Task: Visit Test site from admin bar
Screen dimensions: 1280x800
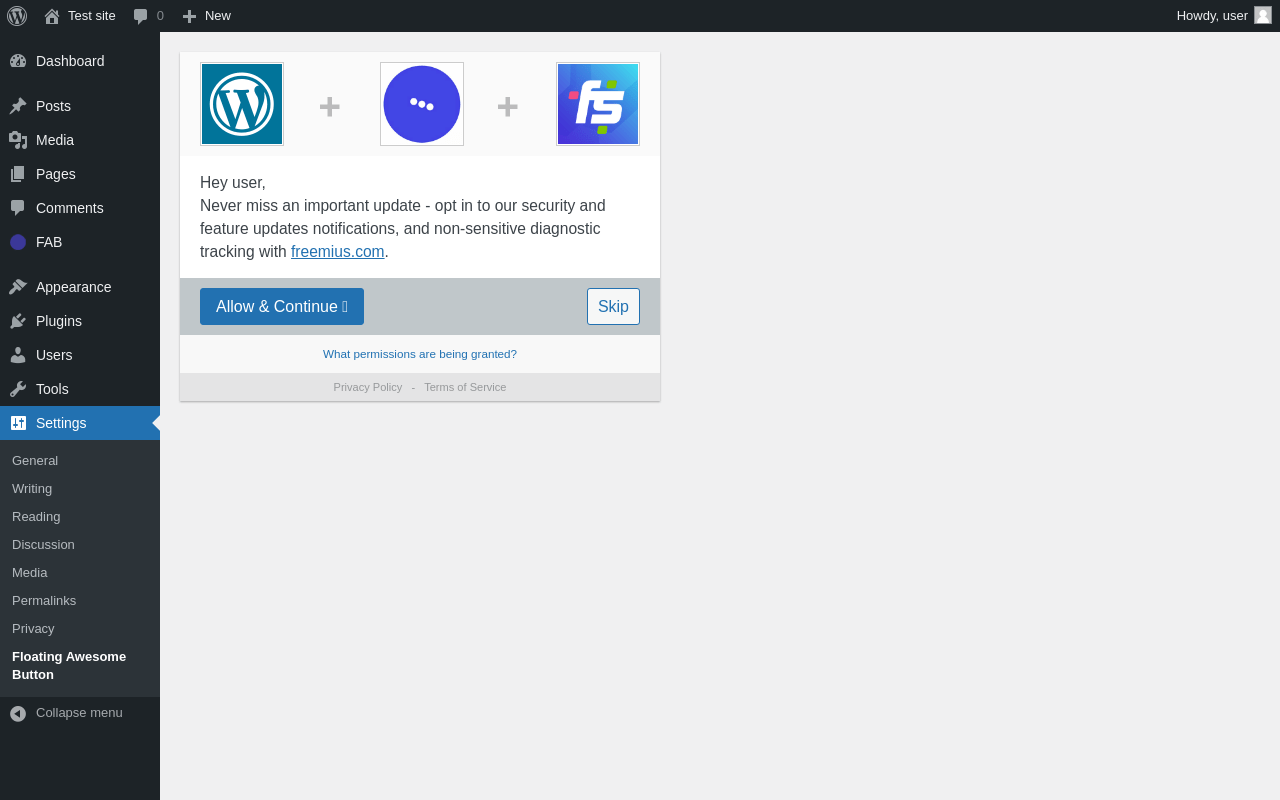Action: 80,16
